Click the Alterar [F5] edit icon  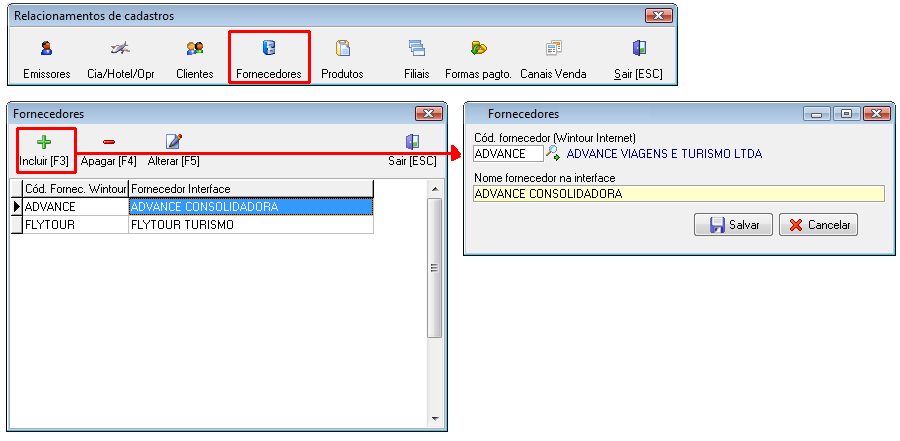click(x=173, y=141)
